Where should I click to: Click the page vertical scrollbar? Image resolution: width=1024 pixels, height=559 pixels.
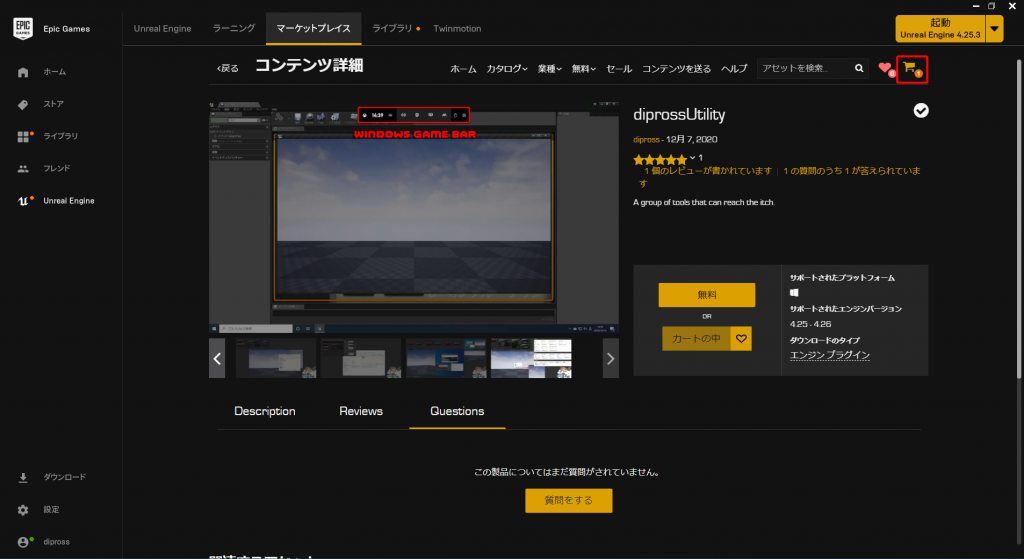point(1019,219)
